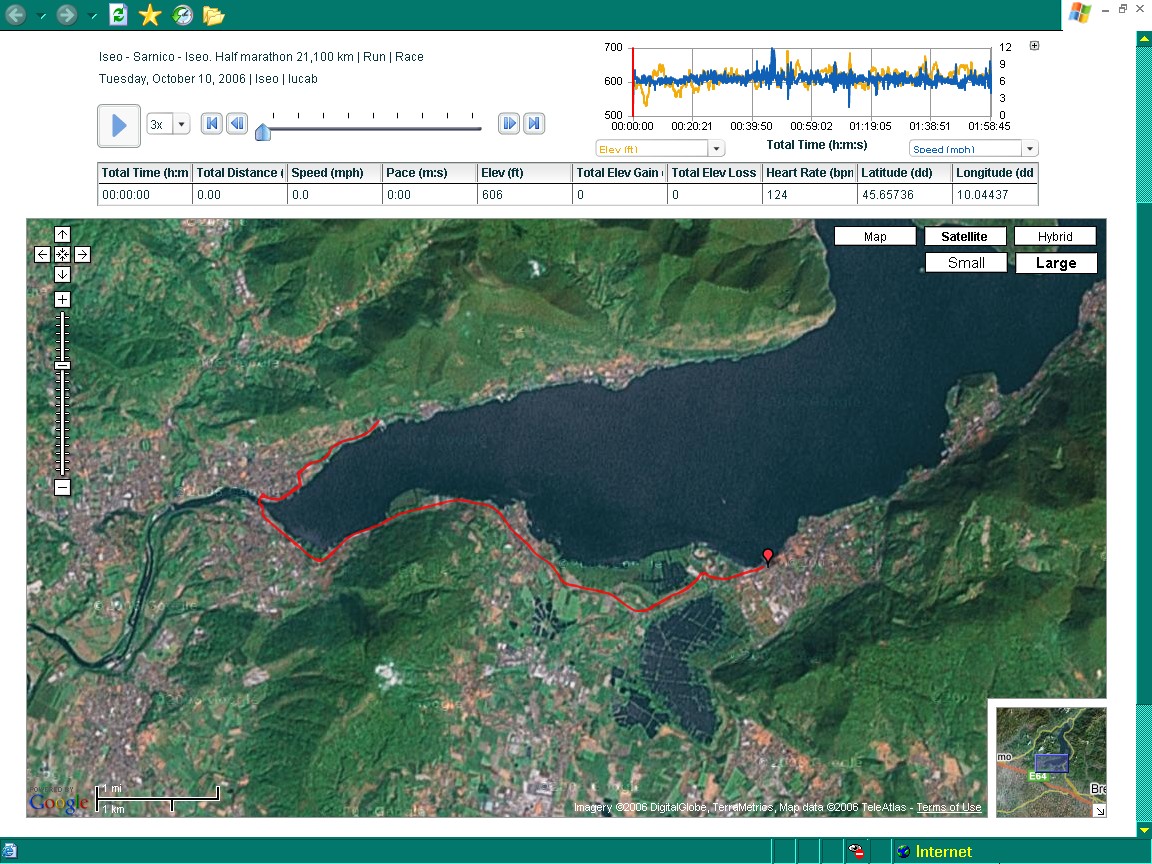
Task: Skip to end of the activity playback
Action: [535, 123]
